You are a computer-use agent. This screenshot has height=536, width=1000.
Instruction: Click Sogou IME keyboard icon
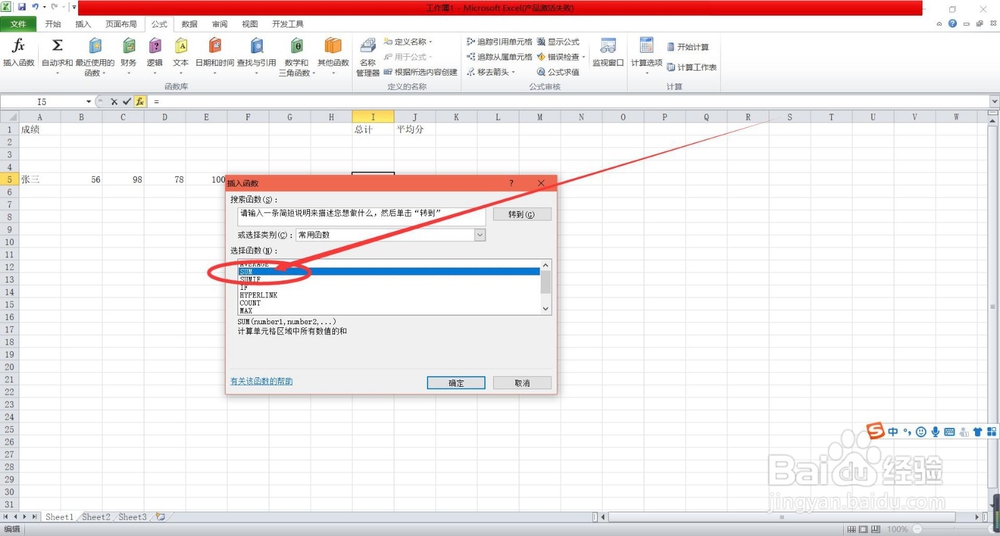[949, 431]
